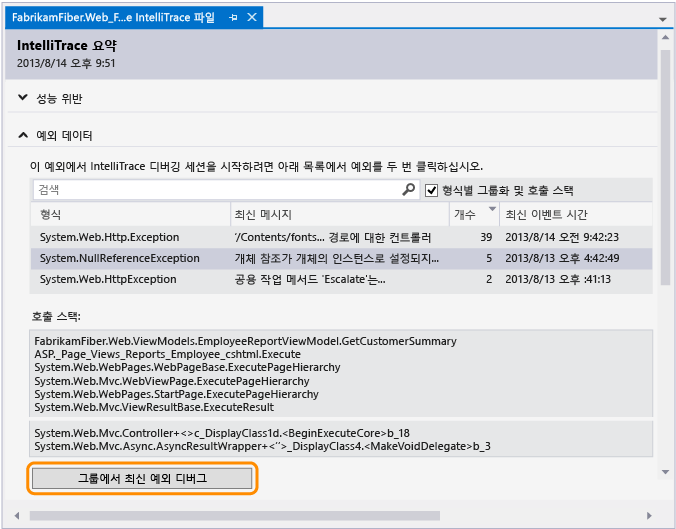Close the FabrikamFiber IntelliTrace file tab
Viewport: 676px width, 529px height.
coord(252,17)
